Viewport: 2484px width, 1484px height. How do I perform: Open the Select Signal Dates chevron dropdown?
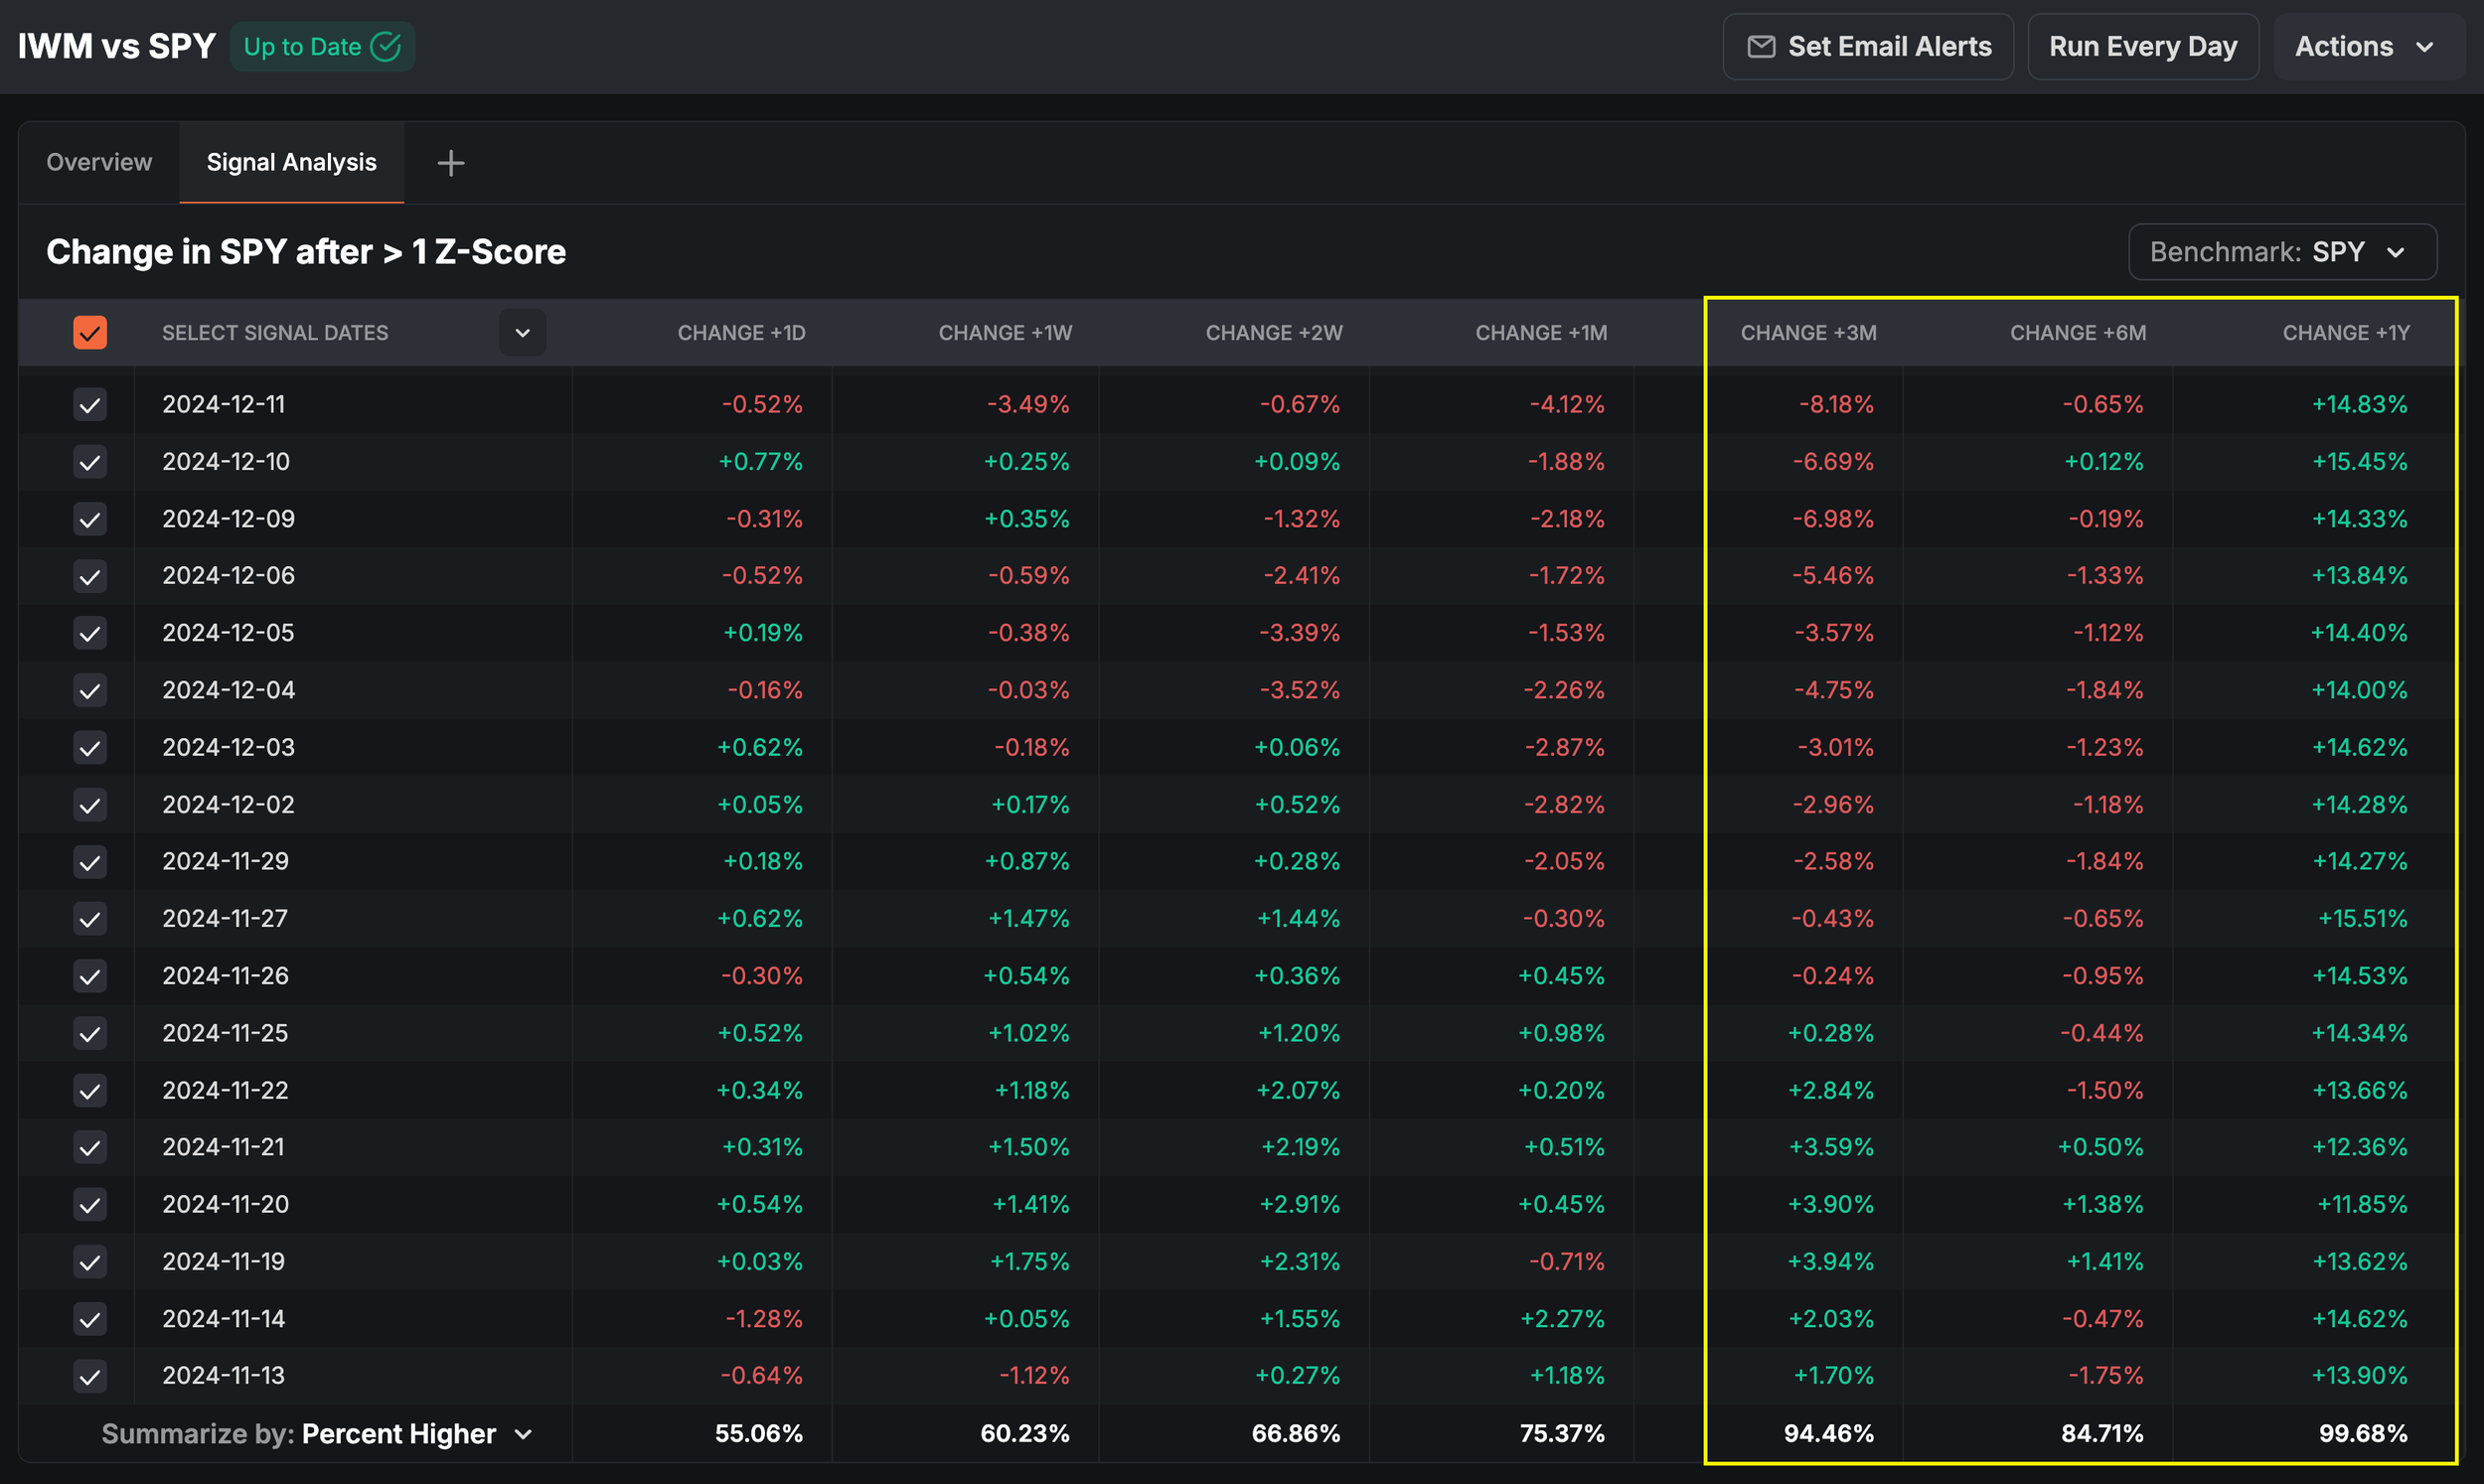point(522,333)
